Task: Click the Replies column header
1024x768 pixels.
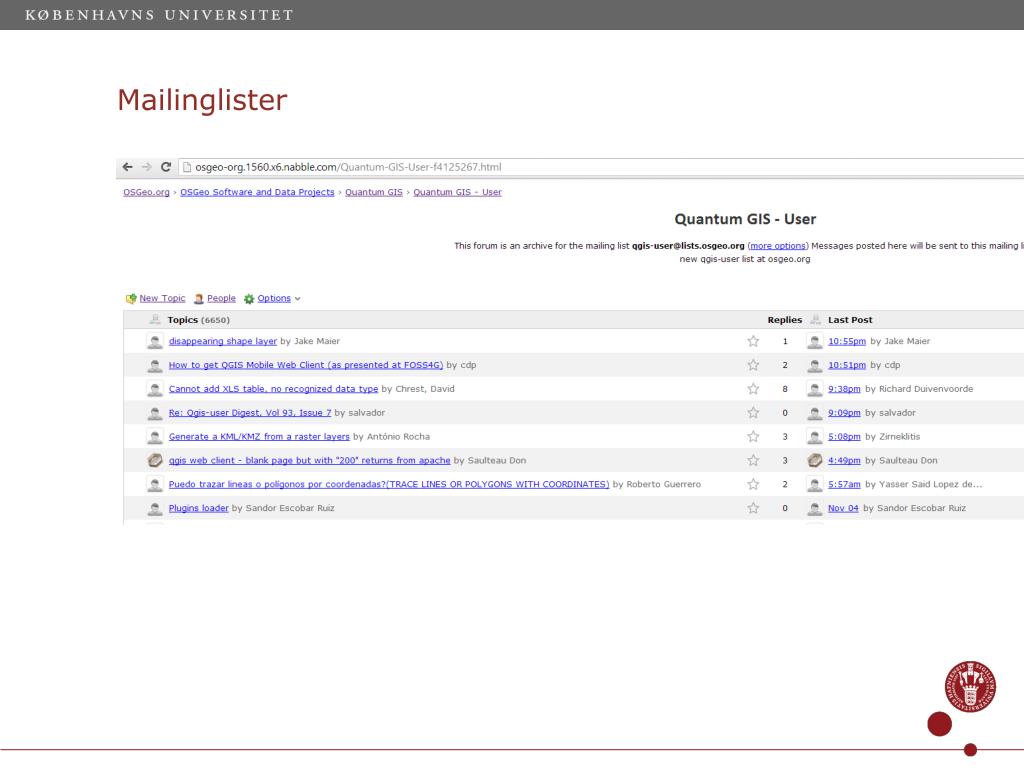Action: click(x=784, y=320)
